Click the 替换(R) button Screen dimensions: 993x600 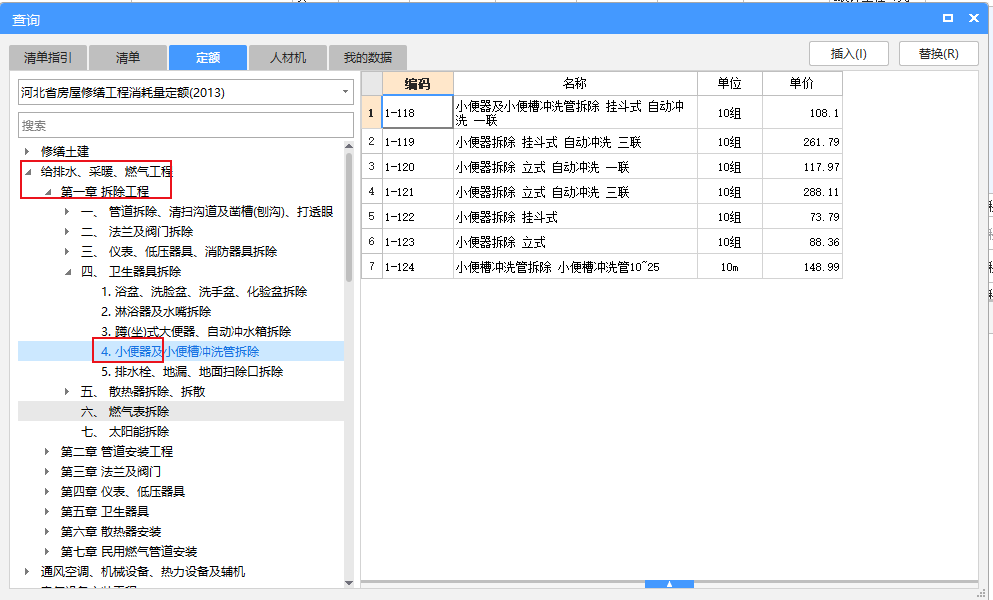(x=939, y=54)
